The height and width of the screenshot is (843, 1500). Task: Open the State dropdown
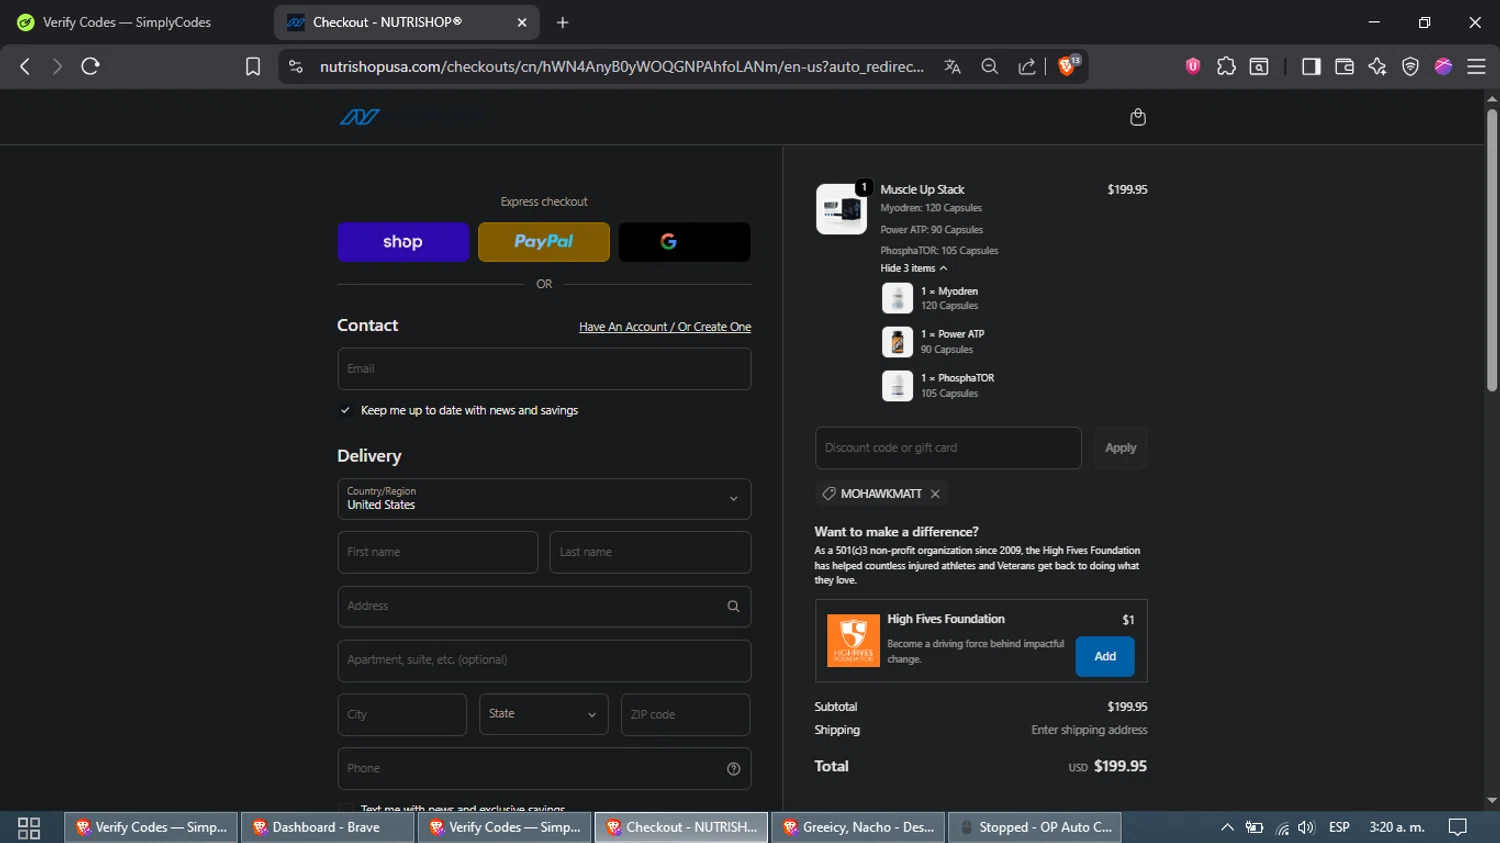coord(543,714)
